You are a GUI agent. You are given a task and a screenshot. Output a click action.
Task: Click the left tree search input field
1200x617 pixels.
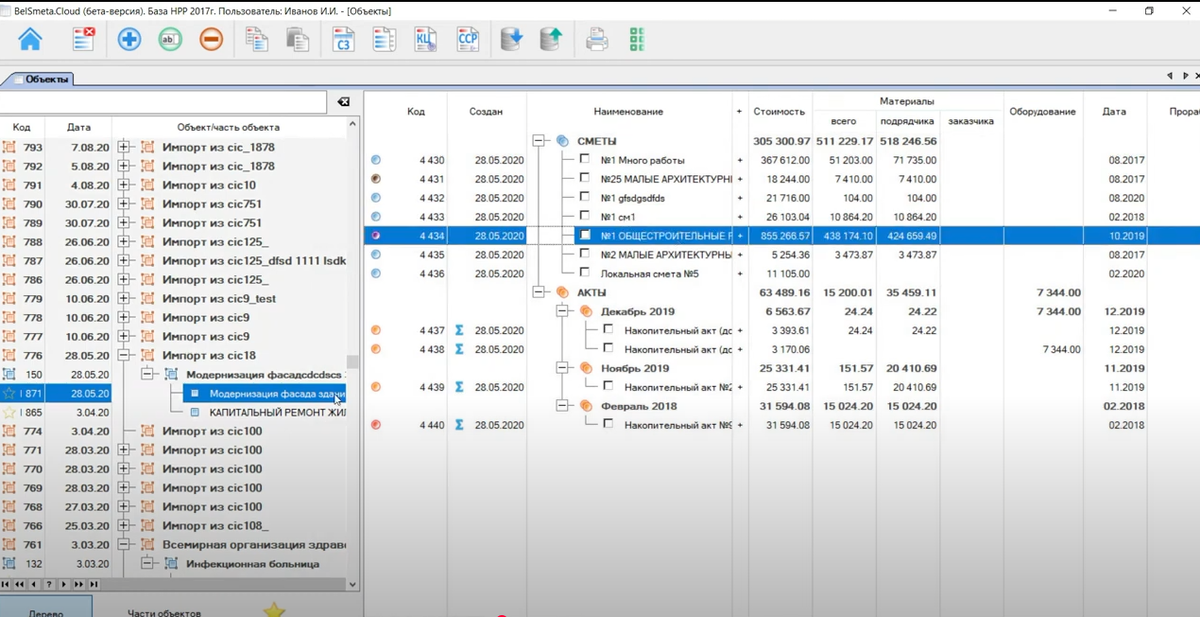click(163, 102)
